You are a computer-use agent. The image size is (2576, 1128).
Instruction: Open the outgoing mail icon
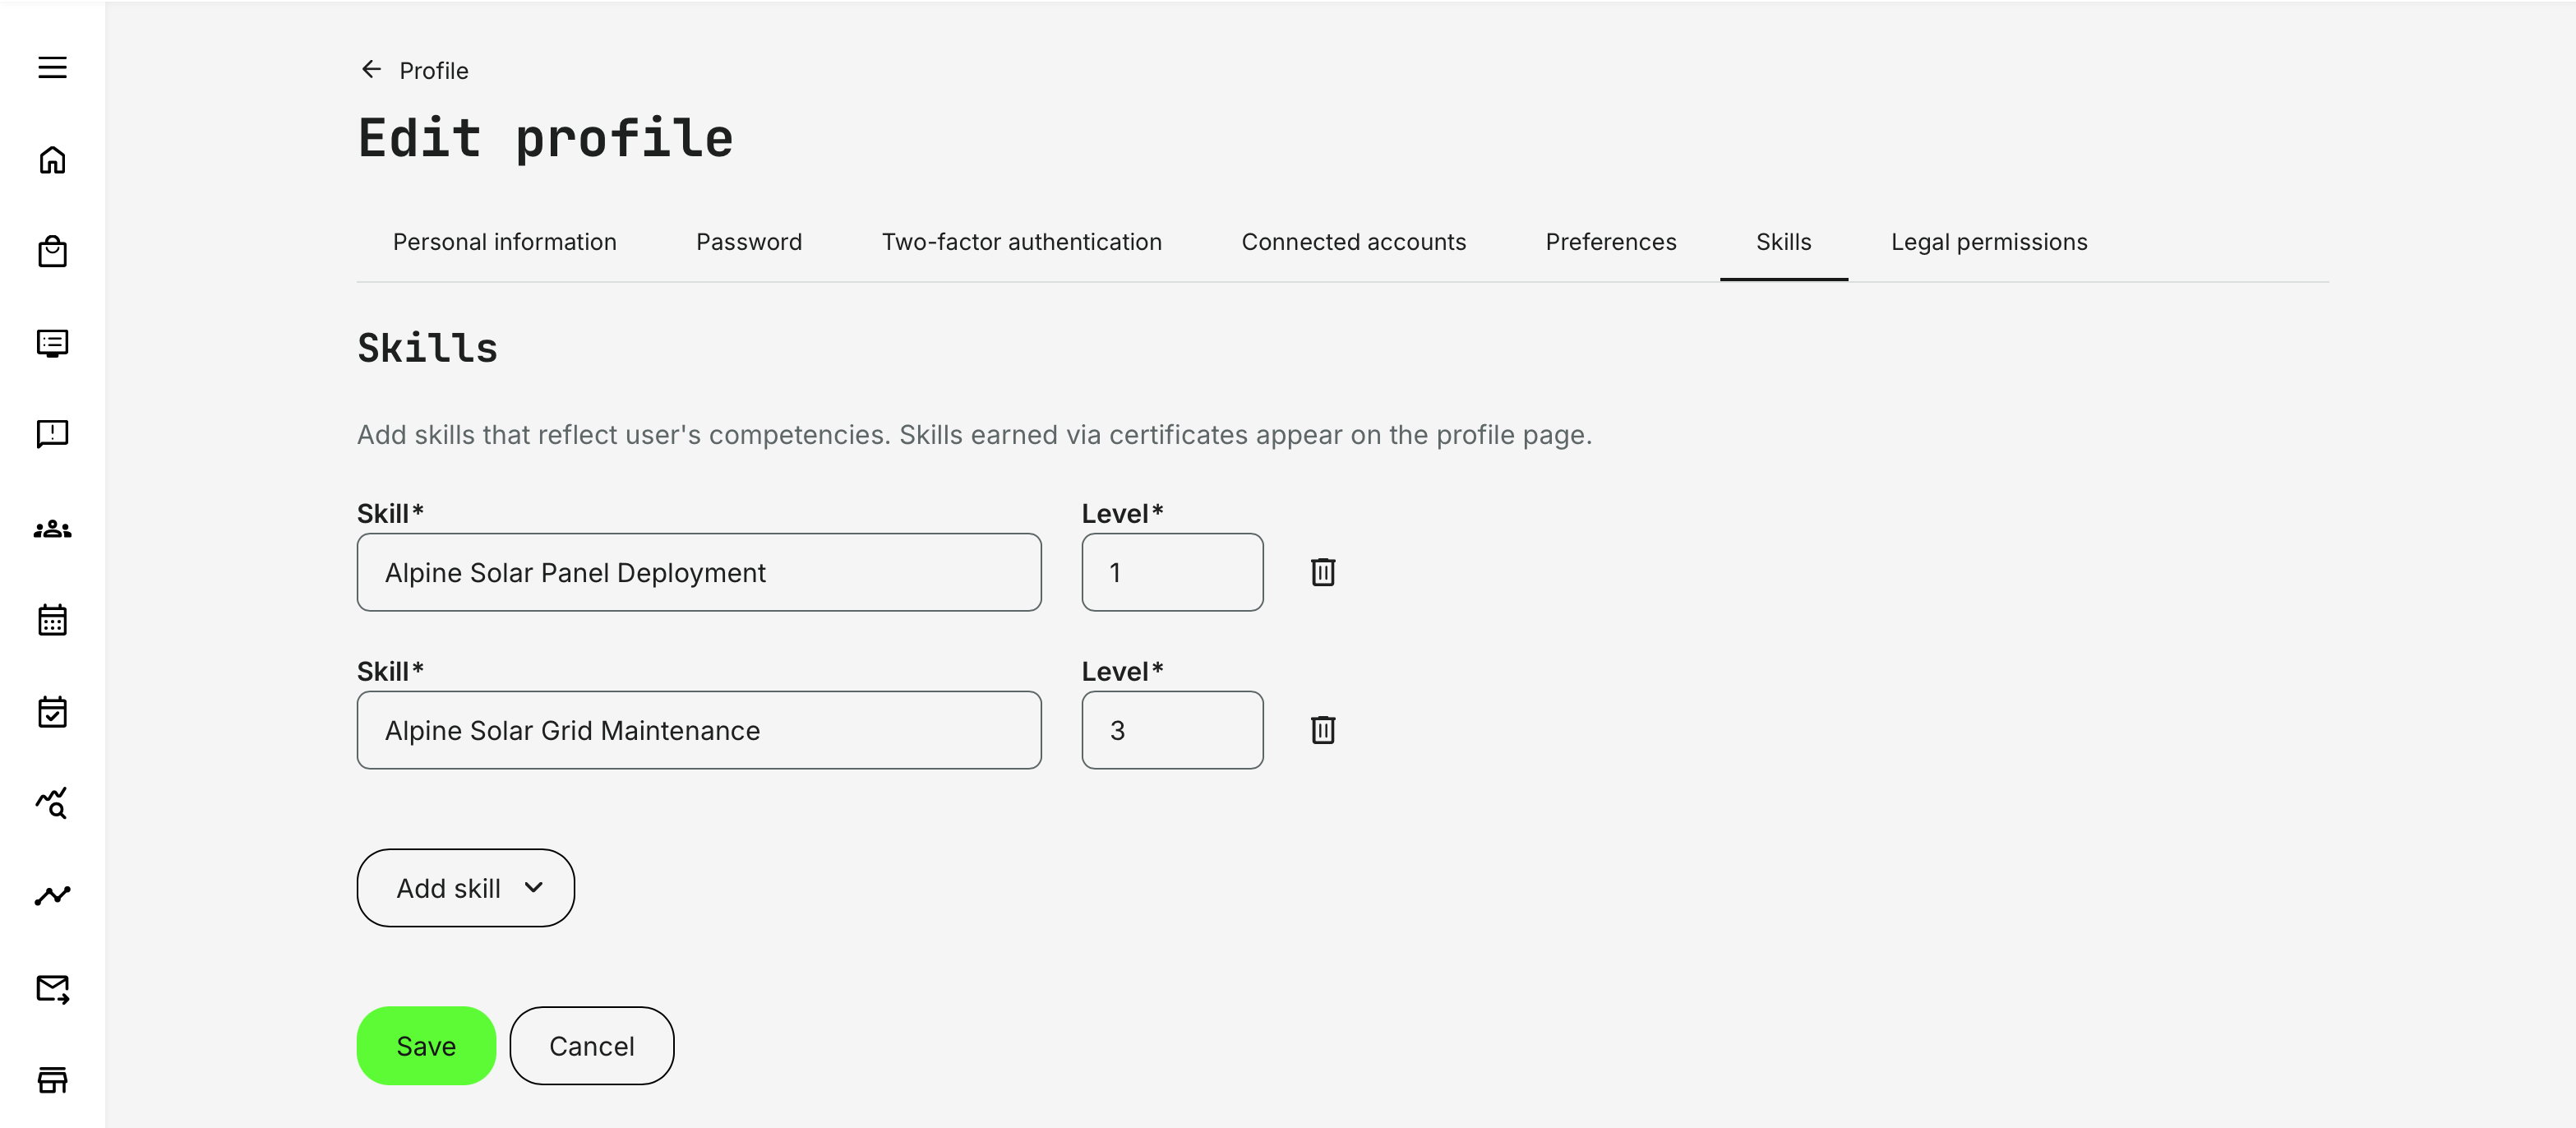pos(51,989)
